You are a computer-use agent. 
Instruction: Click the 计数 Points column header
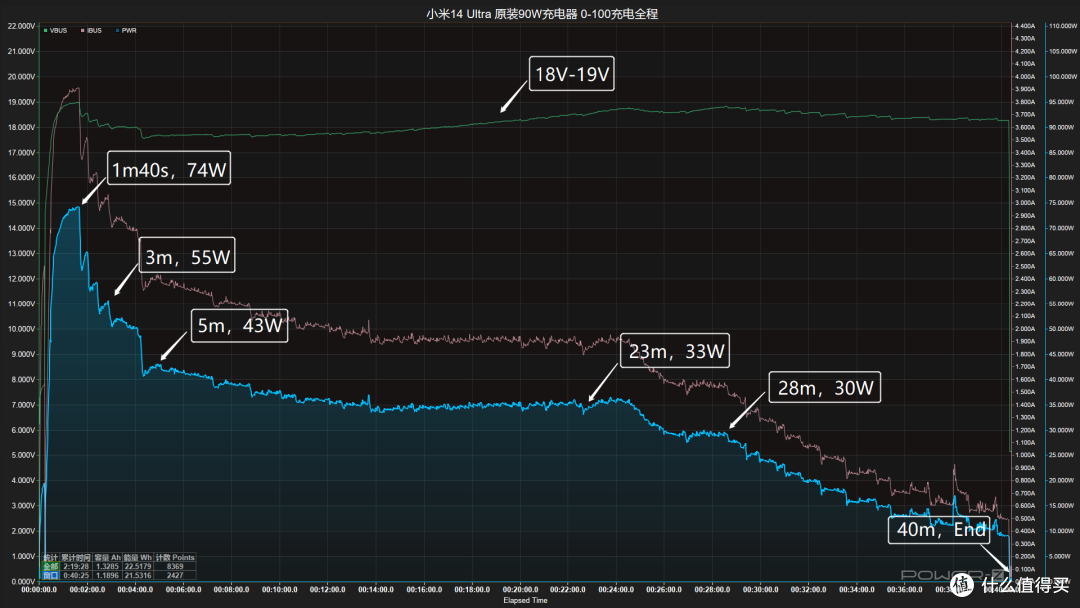coord(175,557)
